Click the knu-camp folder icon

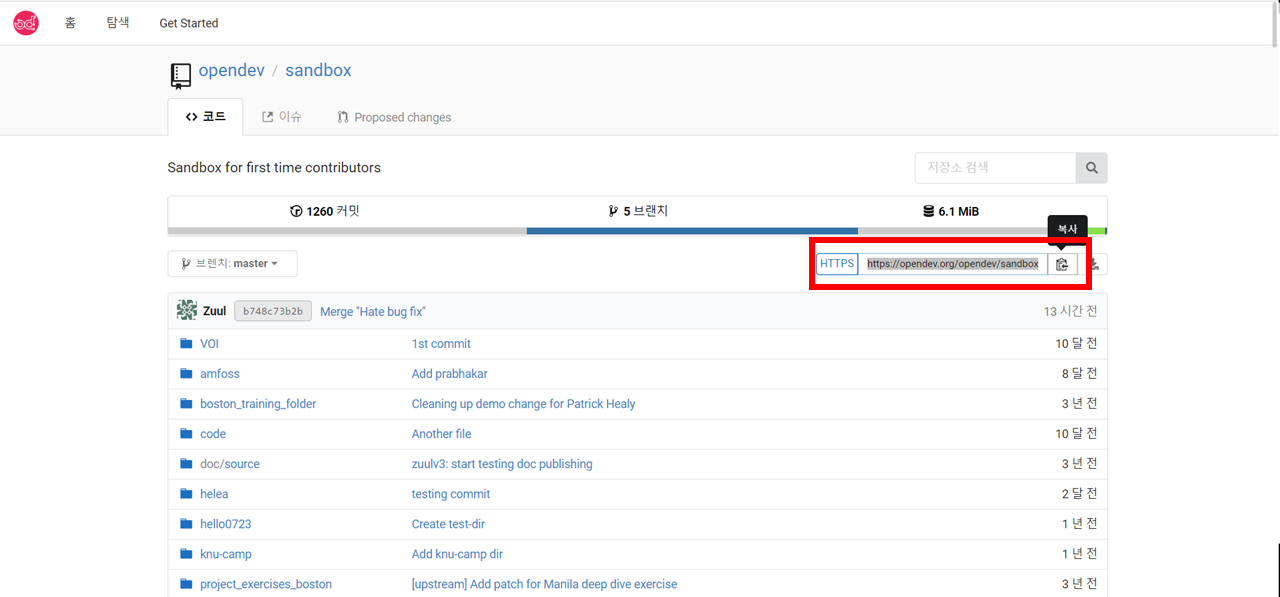coord(186,554)
